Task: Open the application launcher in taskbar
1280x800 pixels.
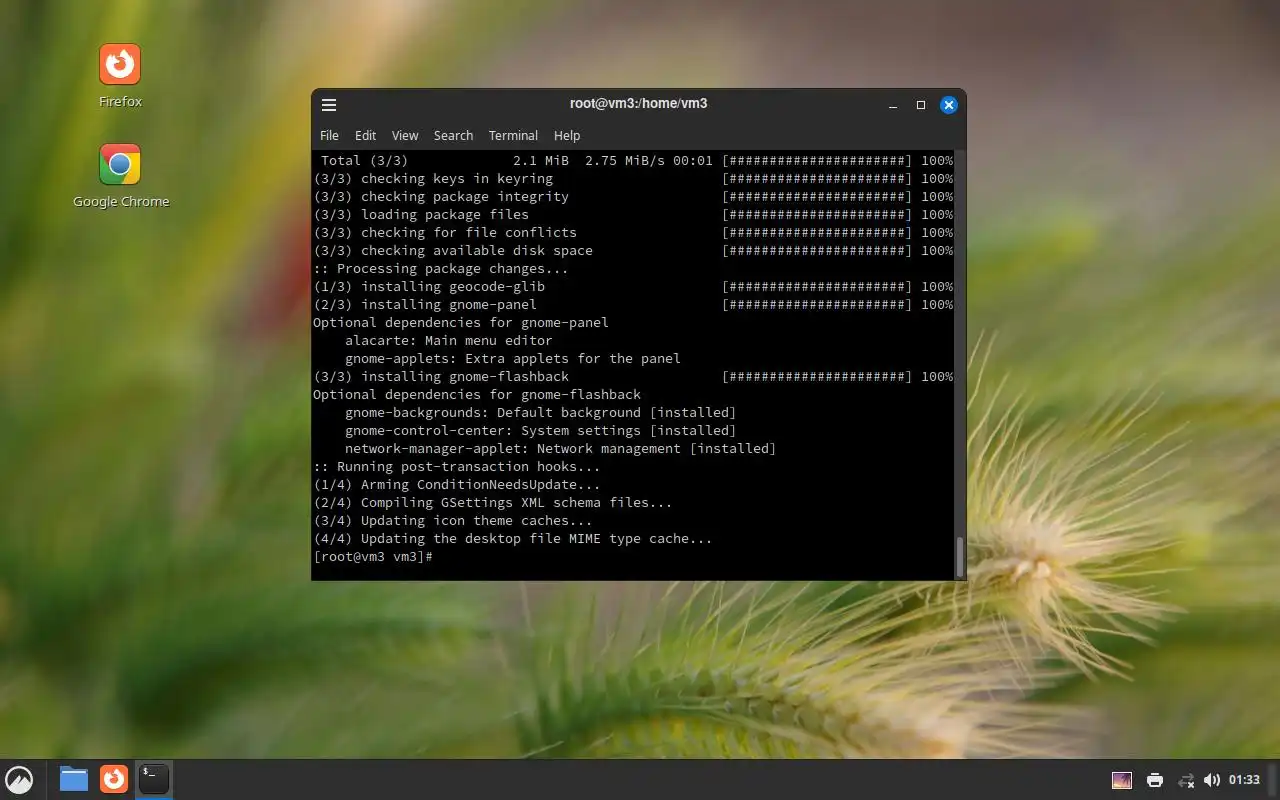Action: coord(19,779)
